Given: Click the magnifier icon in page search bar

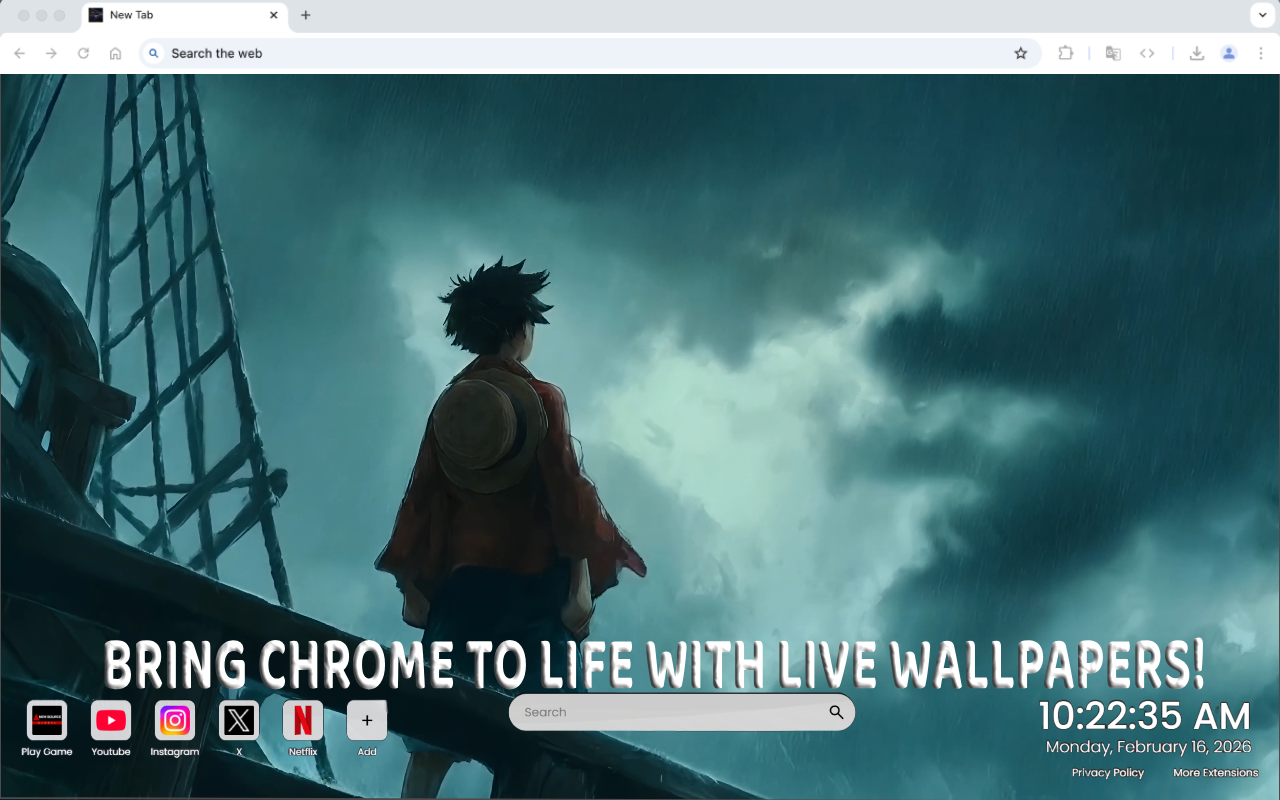Looking at the screenshot, I should click(x=836, y=712).
